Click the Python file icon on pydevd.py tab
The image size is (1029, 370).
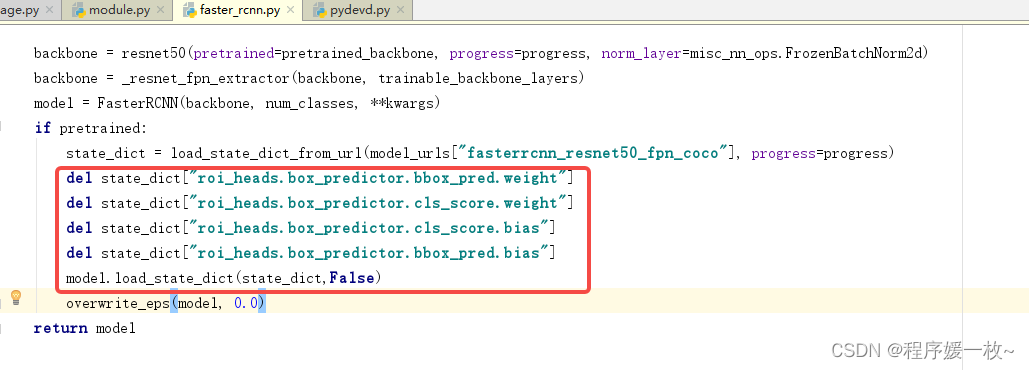[320, 10]
